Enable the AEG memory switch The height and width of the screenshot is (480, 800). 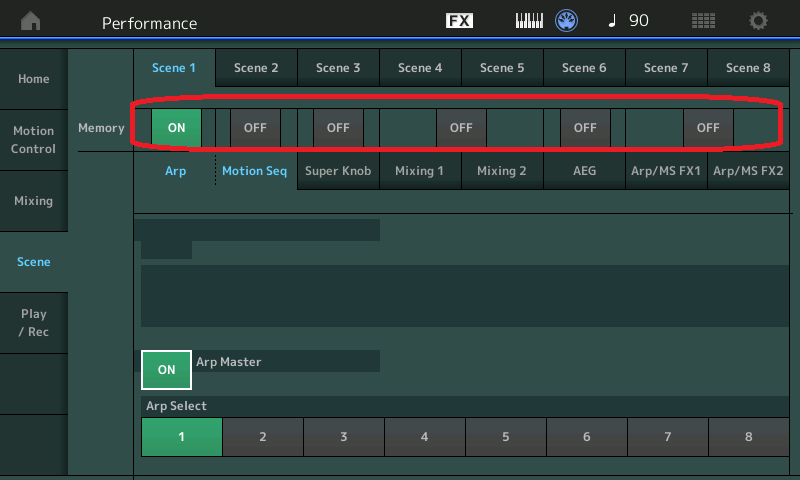[585, 128]
